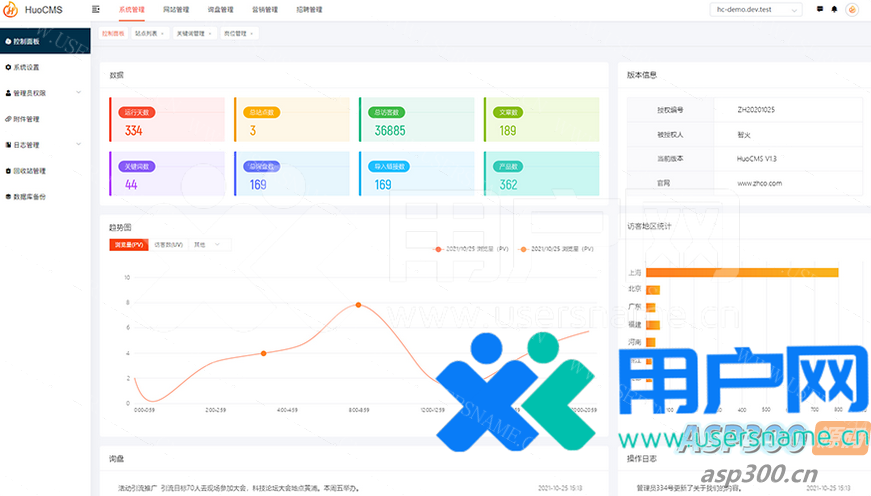Viewport: 871px width, 496px height.
Task: Click the HuoCMS flame logo
Action: click(x=10, y=10)
